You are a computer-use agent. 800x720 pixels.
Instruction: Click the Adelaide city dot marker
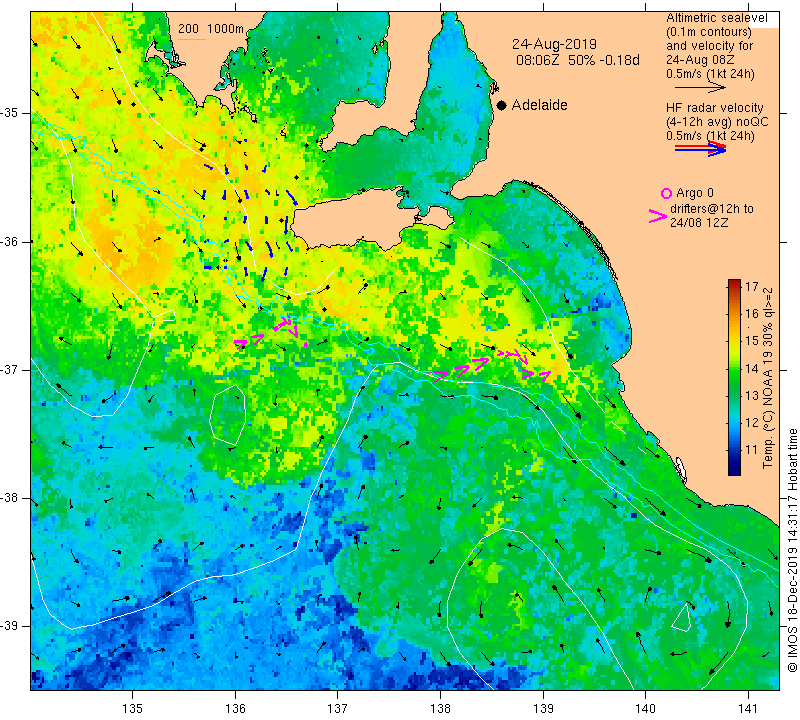tap(502, 105)
